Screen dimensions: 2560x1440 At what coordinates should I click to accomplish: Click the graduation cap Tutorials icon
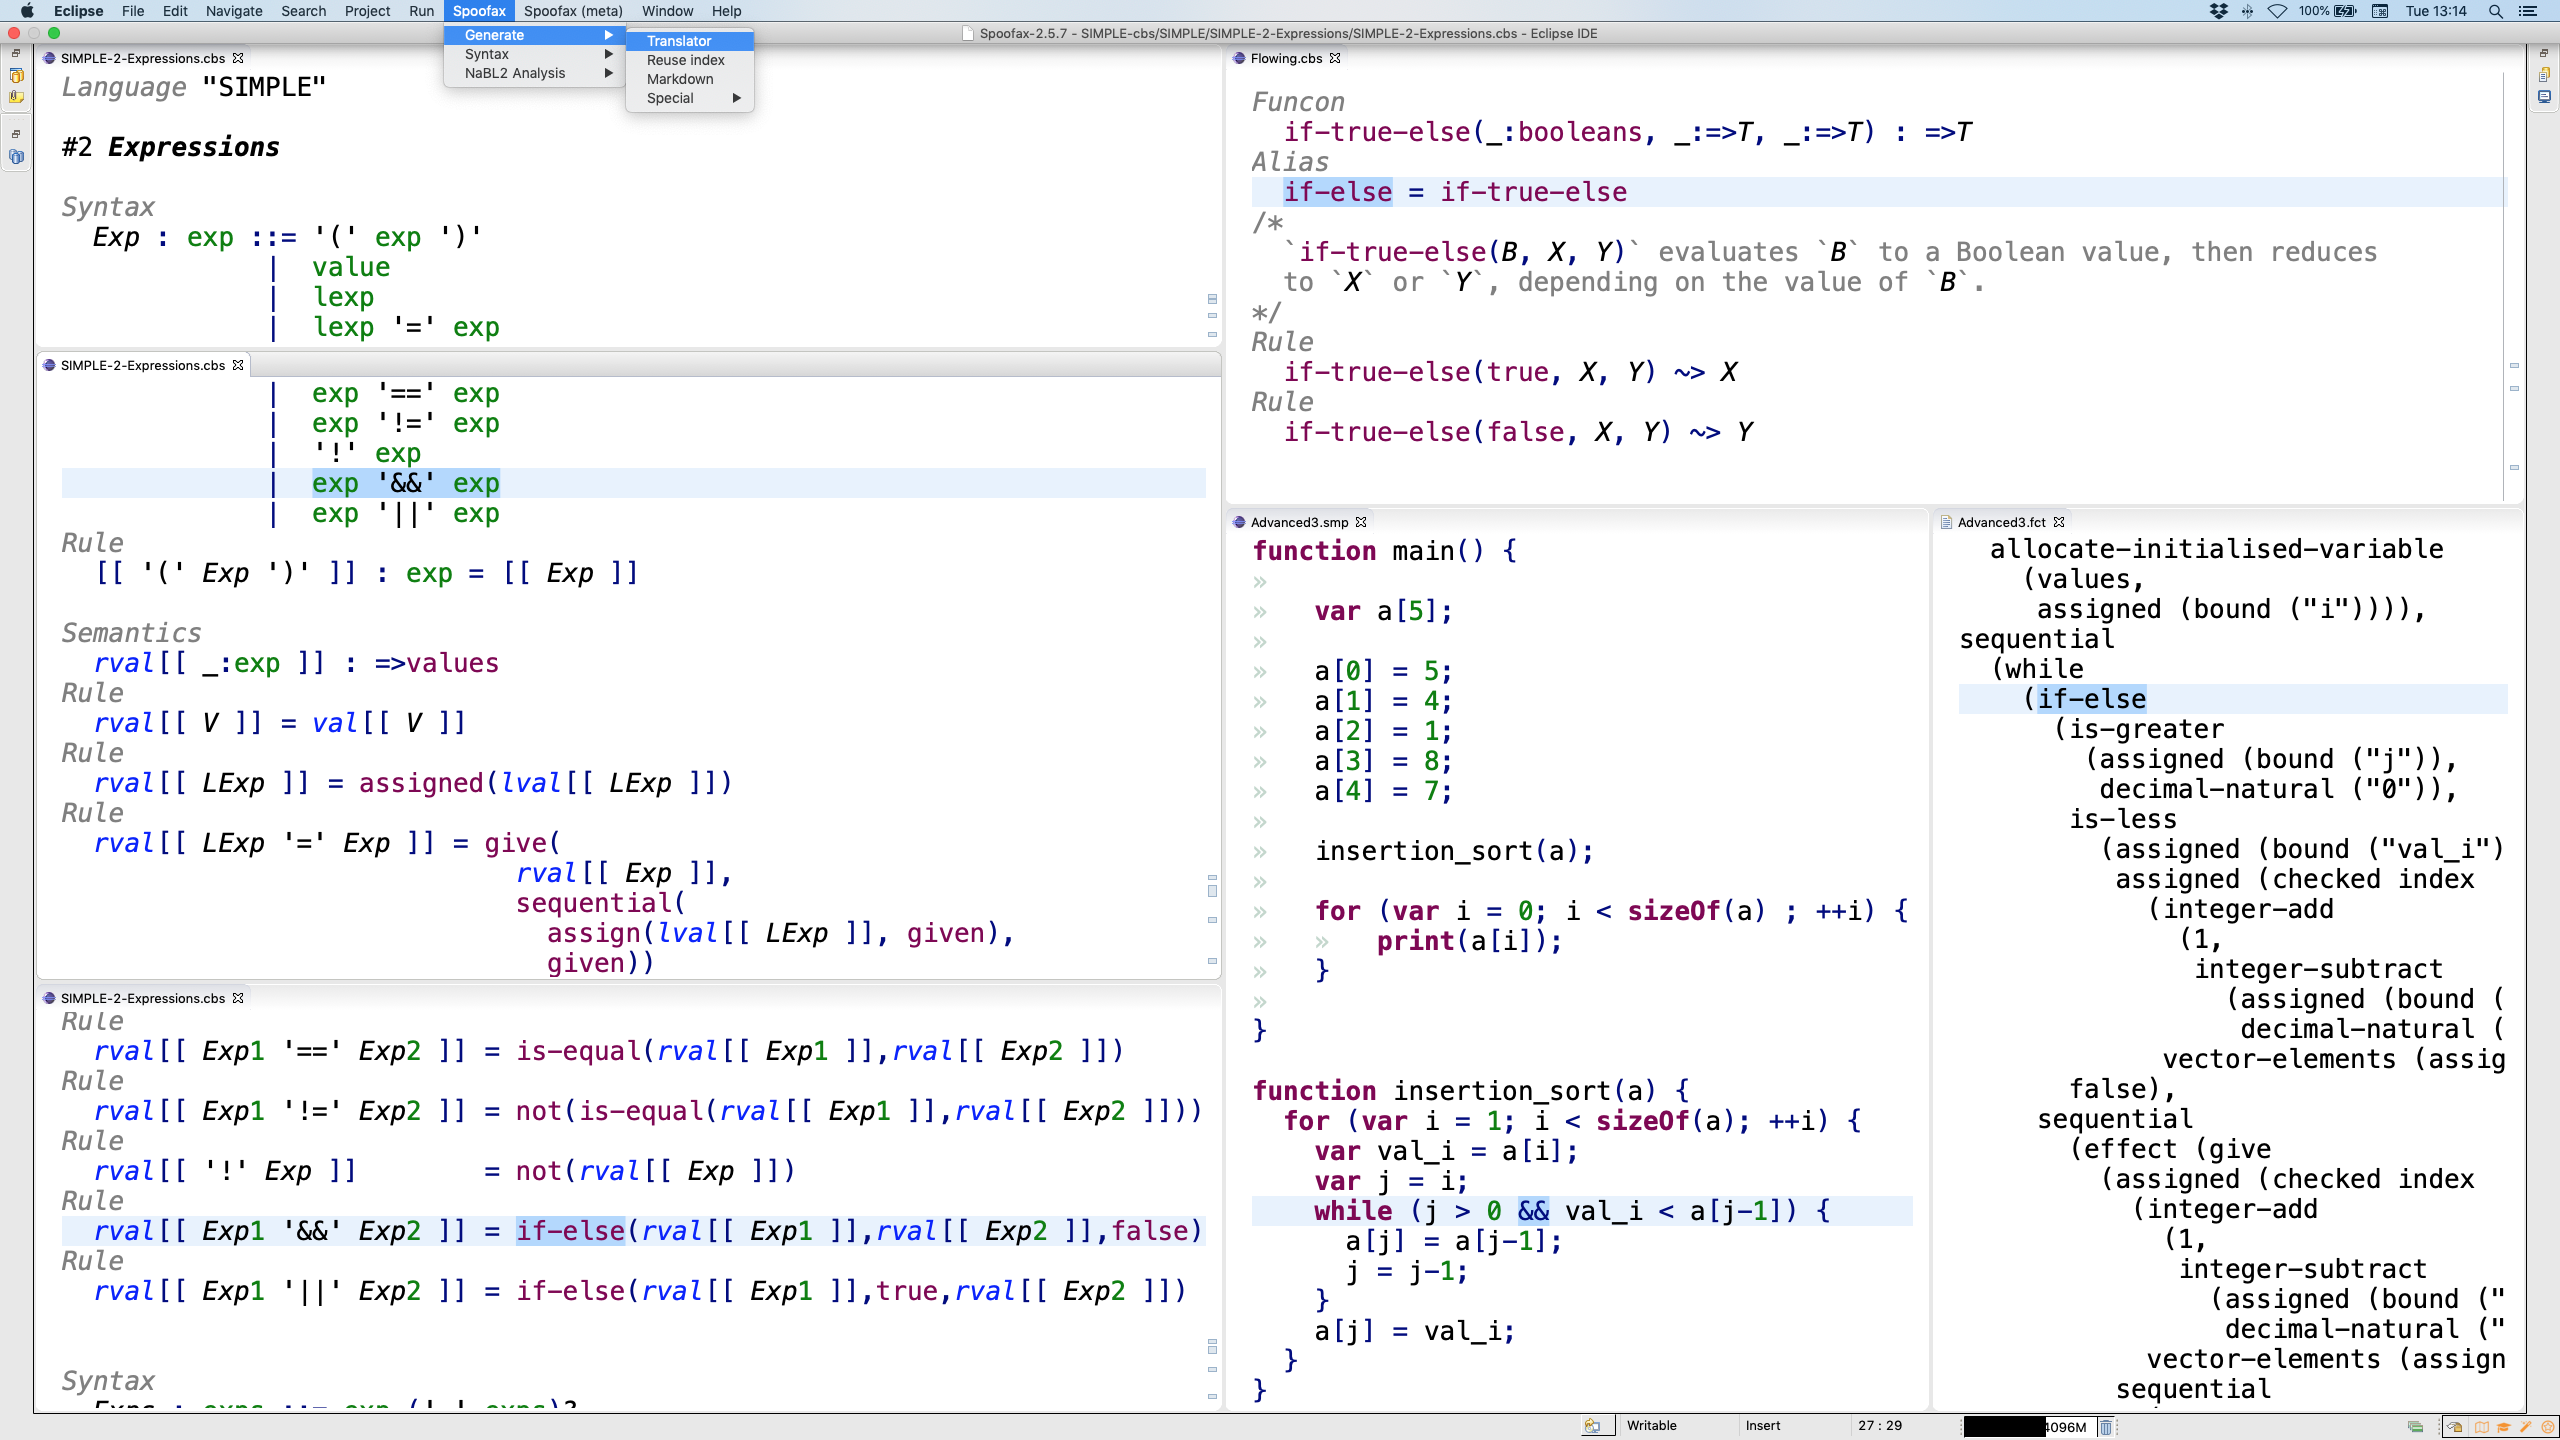tap(2503, 1427)
